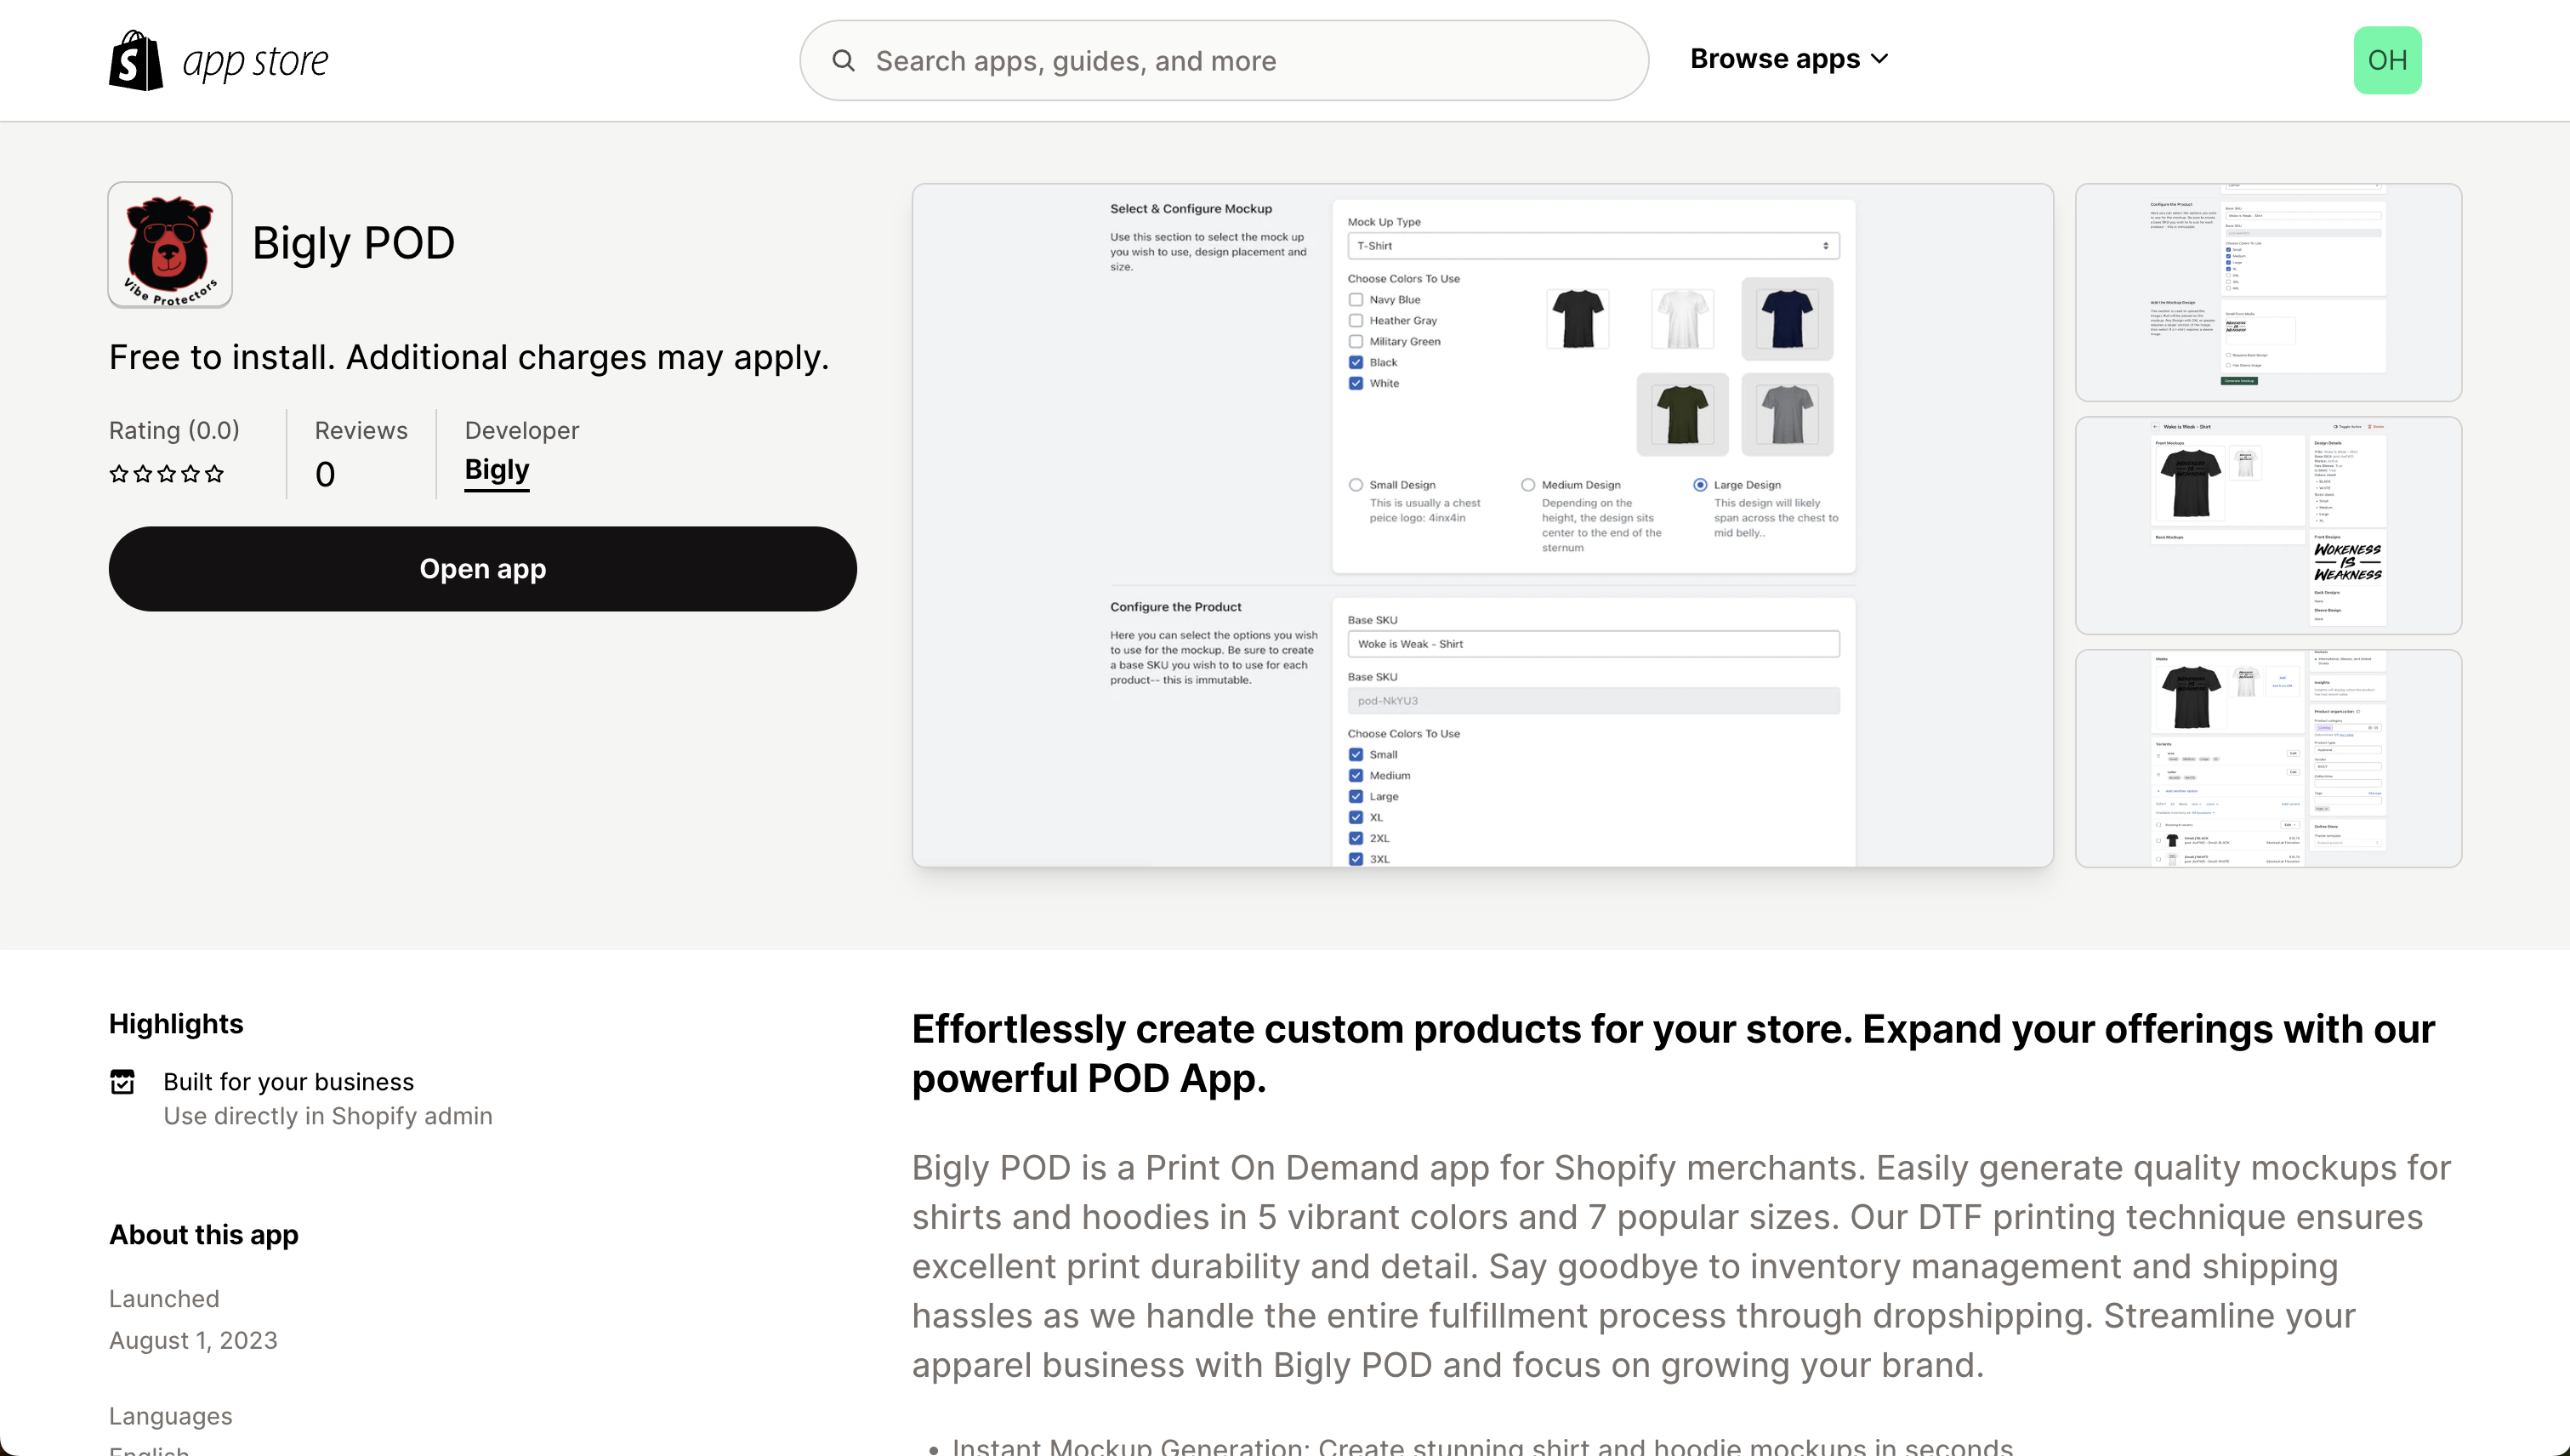Click the search magnifier icon
The image size is (2570, 1456).
click(x=843, y=61)
